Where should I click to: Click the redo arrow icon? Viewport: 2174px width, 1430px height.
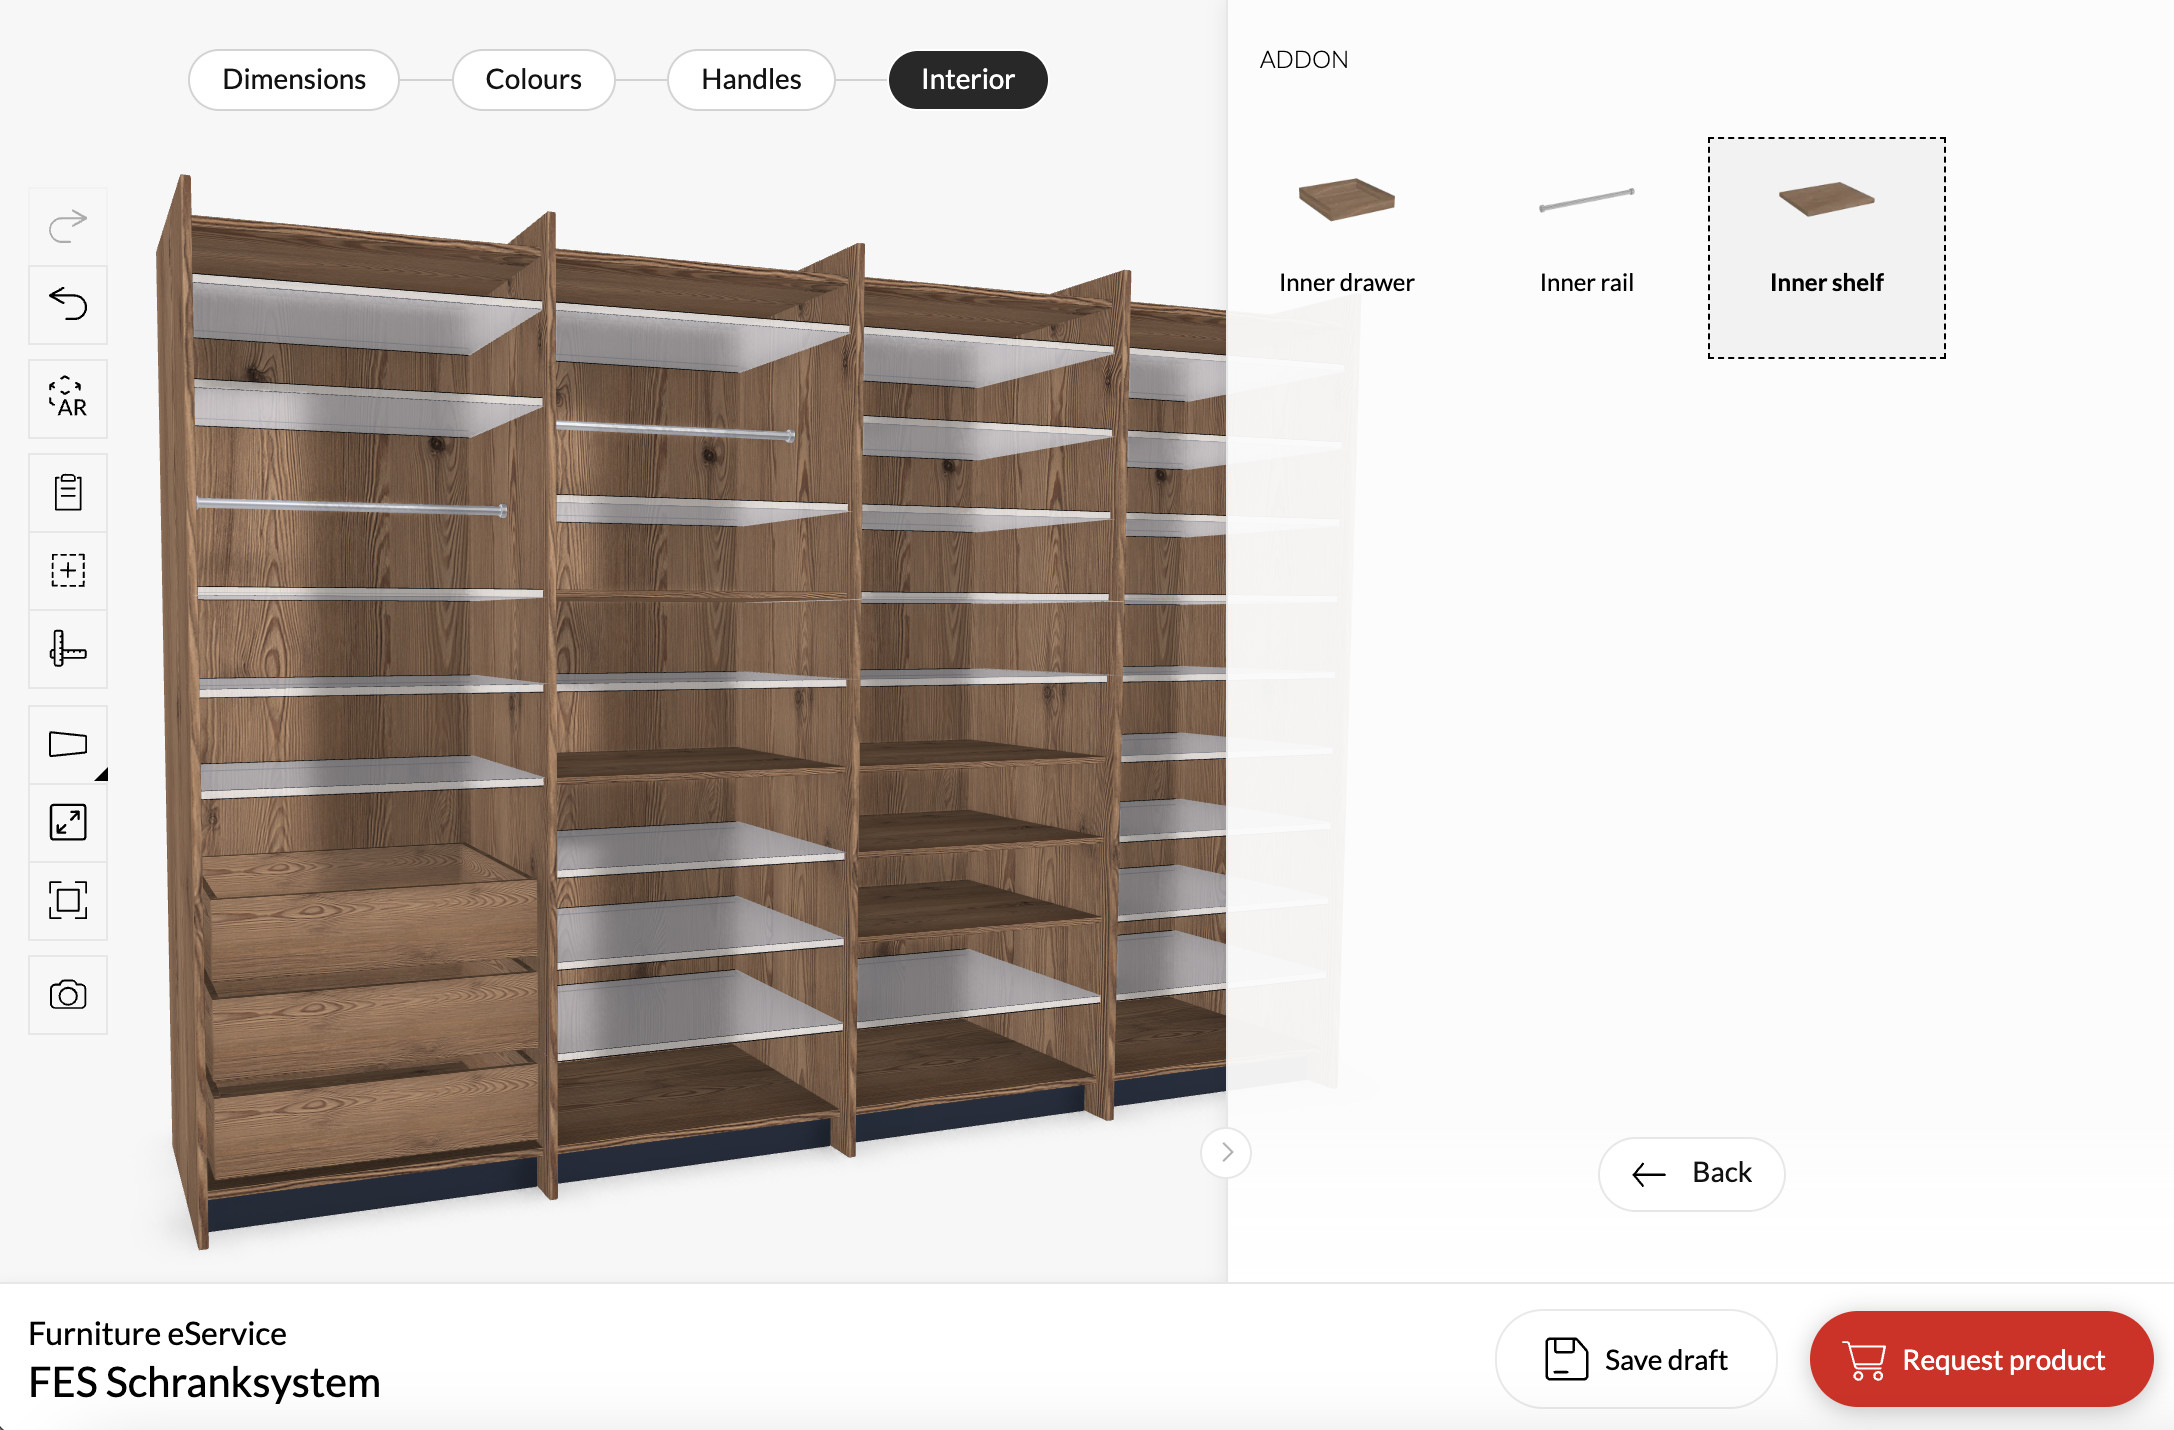68,225
